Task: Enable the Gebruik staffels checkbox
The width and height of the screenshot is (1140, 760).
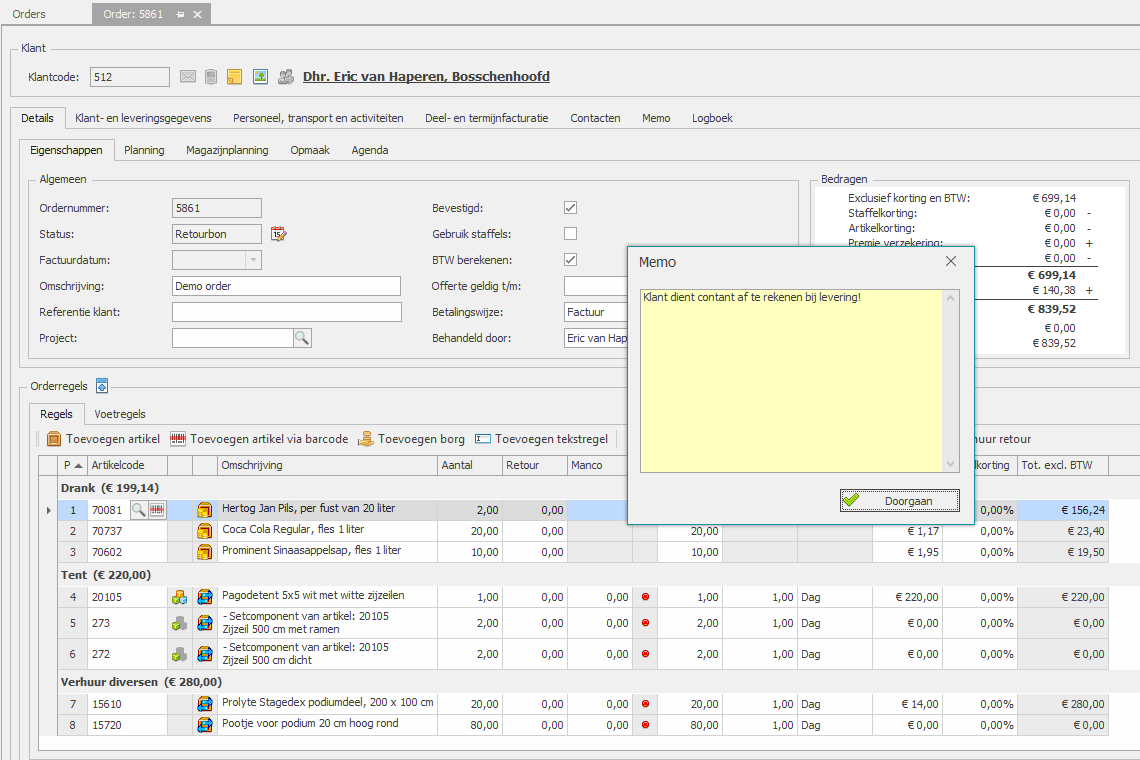Action: pyautogui.click(x=570, y=233)
